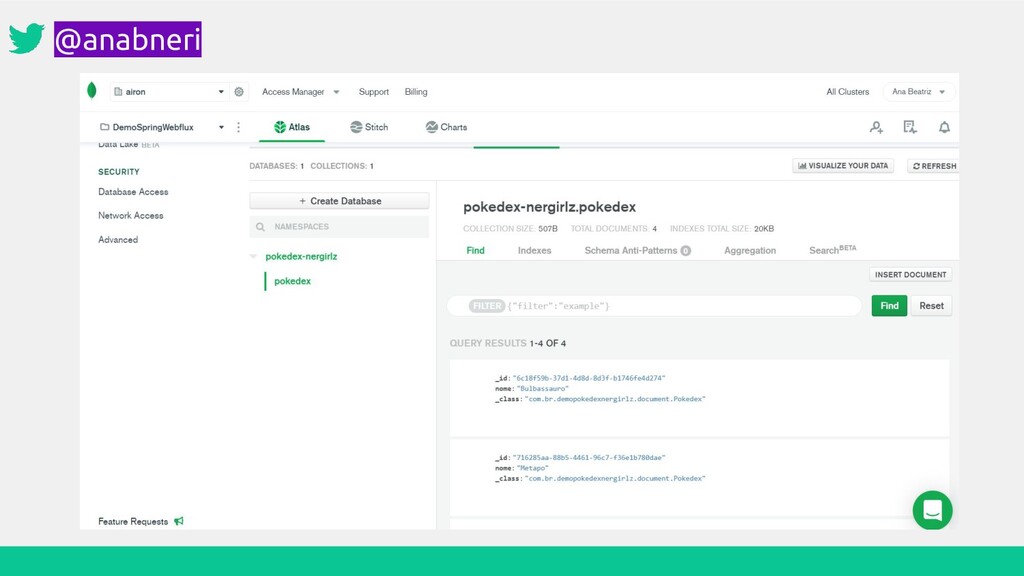The image size is (1024, 576).
Task: Switch to the Charts tab
Action: tap(446, 127)
